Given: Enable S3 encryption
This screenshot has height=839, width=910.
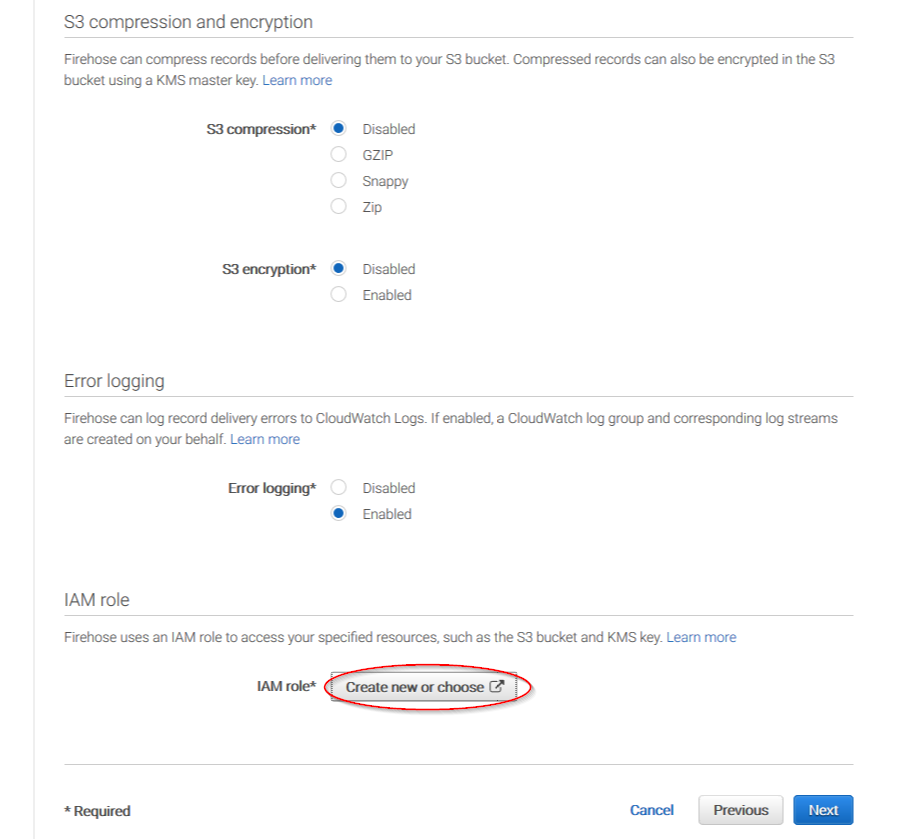Looking at the screenshot, I should (338, 294).
